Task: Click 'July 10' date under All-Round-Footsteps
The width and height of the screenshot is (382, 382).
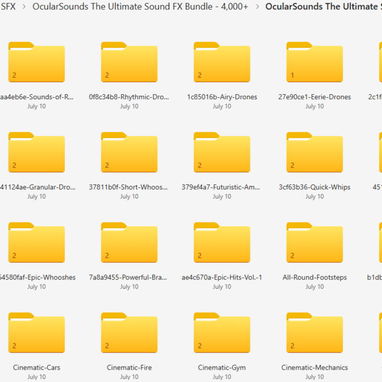Action: click(x=315, y=287)
